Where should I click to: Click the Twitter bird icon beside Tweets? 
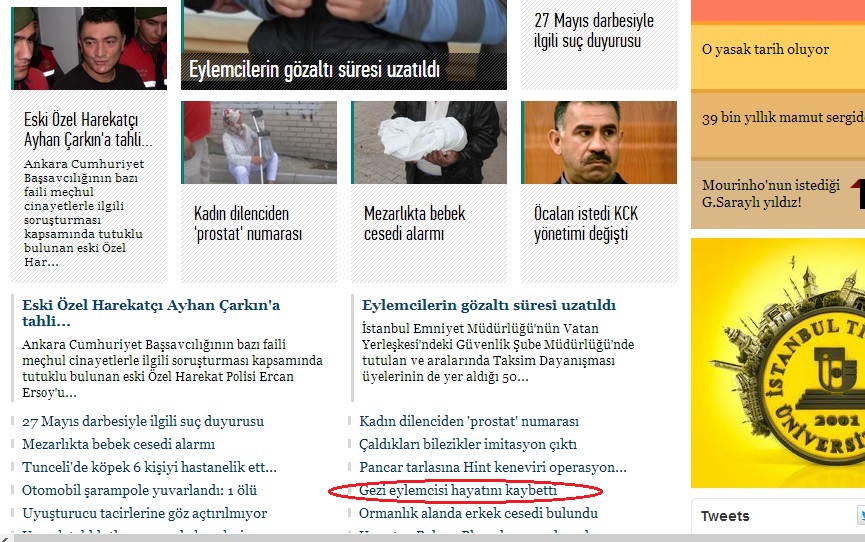(861, 516)
